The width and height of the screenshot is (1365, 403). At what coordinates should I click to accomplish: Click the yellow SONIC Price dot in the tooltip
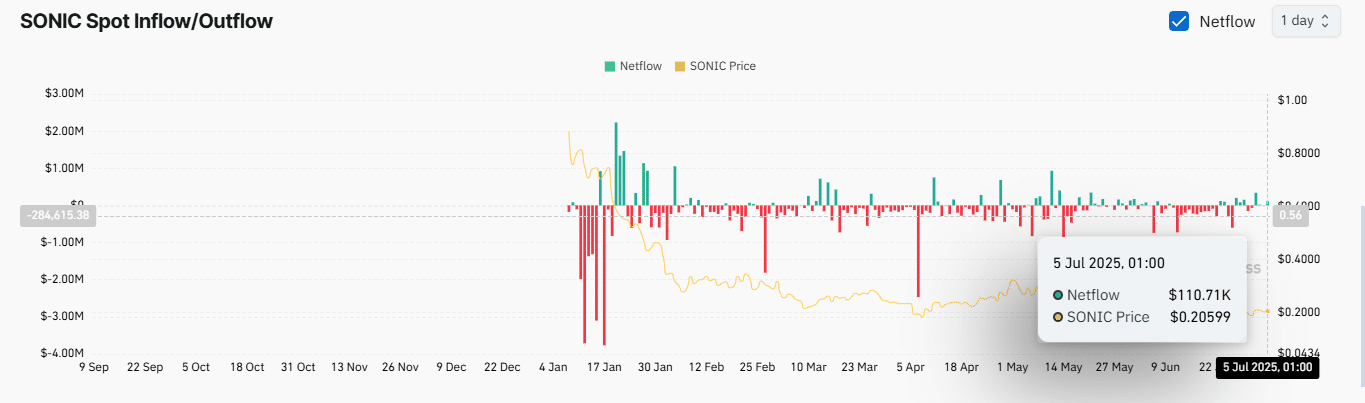pos(1058,317)
